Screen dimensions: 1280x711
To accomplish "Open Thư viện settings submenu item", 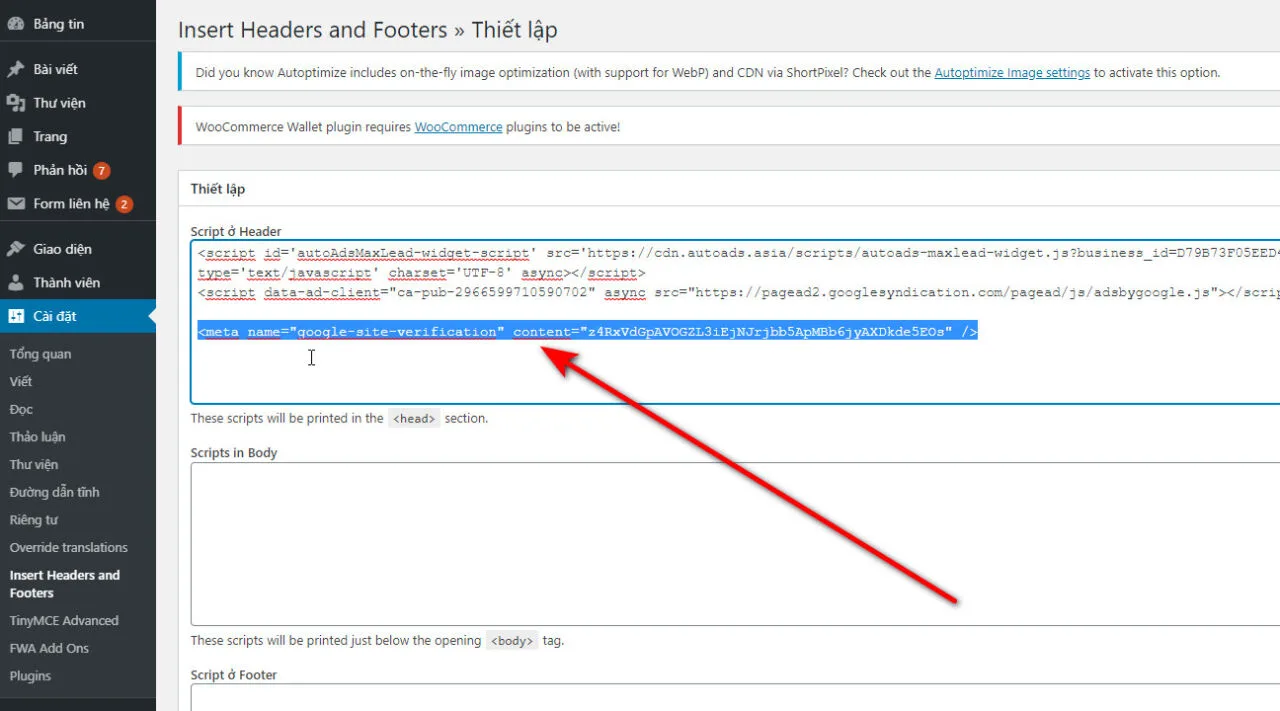I will point(34,465).
